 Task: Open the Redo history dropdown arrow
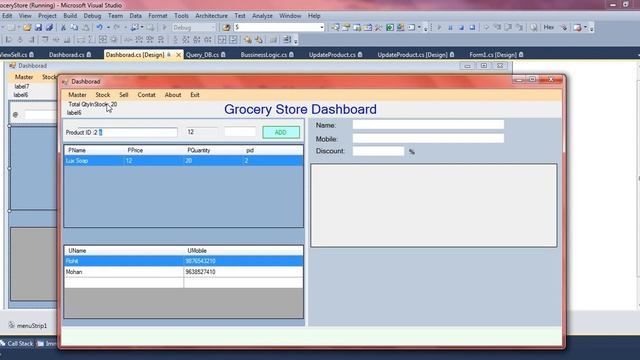(125, 27)
